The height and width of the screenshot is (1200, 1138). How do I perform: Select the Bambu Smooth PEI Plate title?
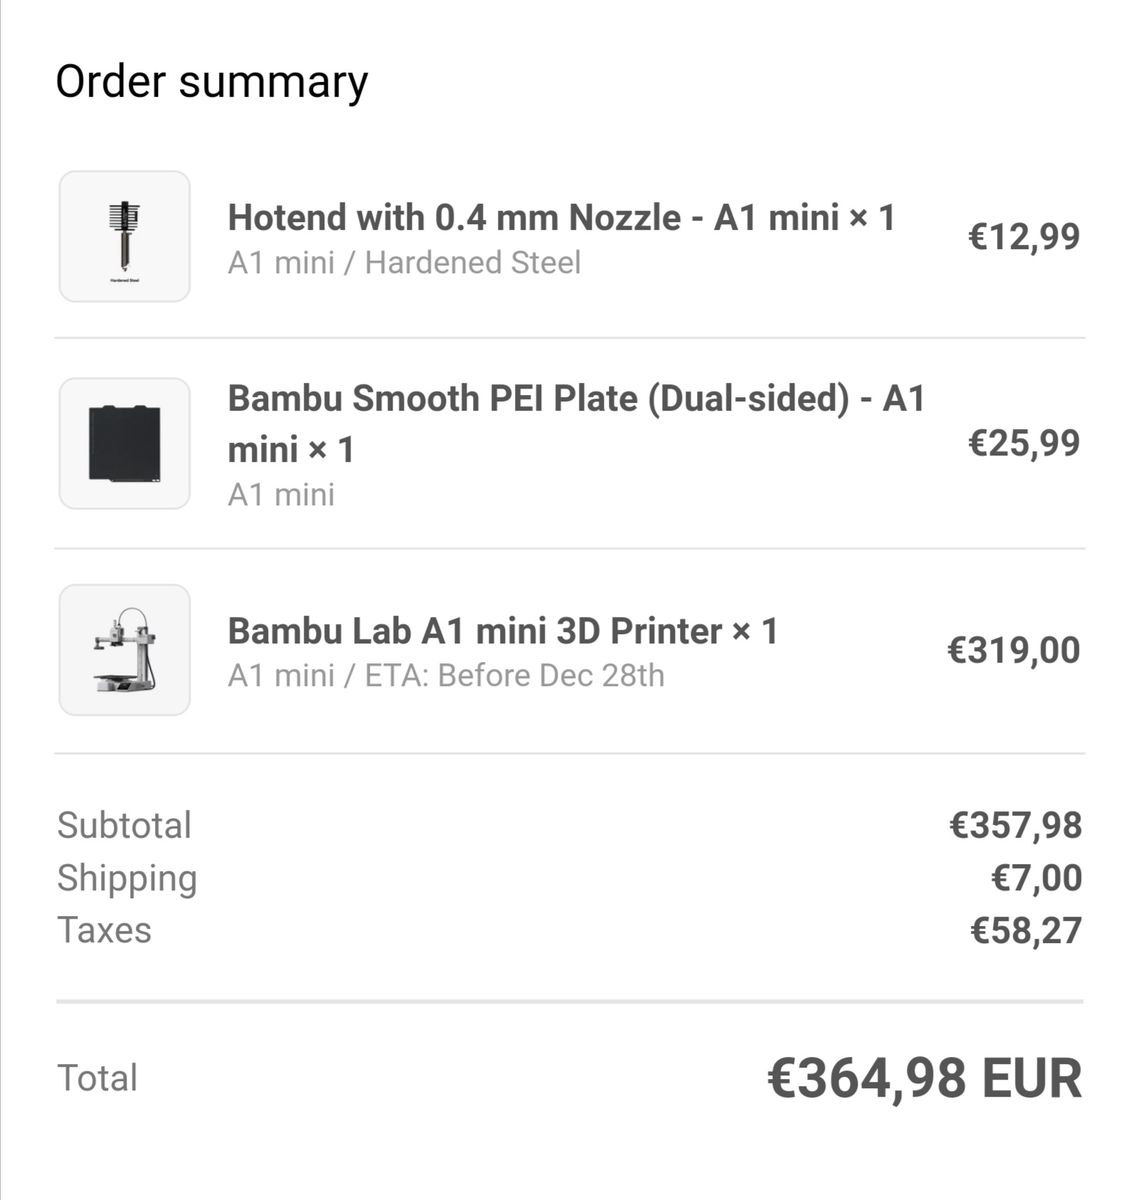tap(577, 424)
